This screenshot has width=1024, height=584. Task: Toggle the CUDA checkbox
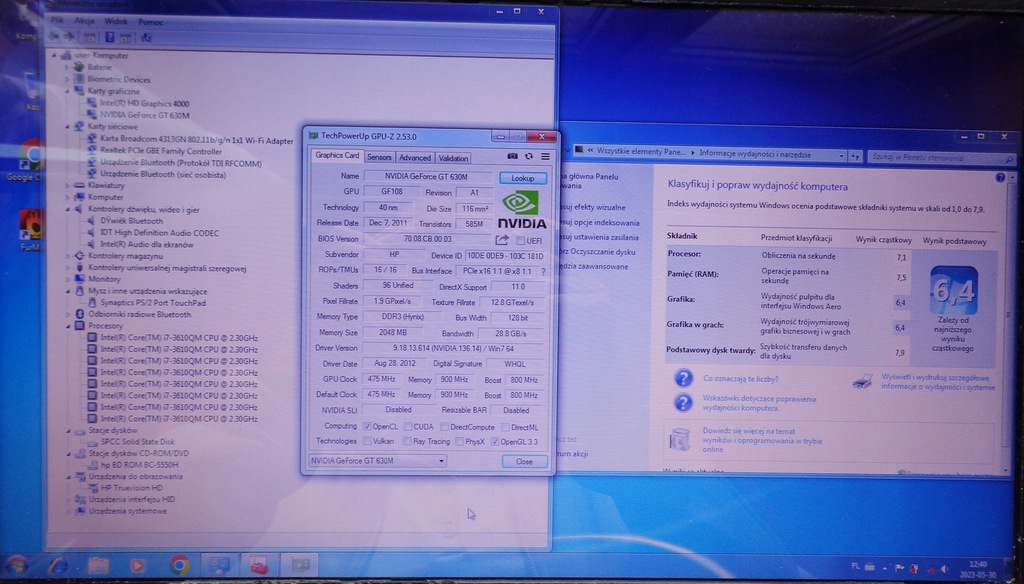(x=408, y=427)
